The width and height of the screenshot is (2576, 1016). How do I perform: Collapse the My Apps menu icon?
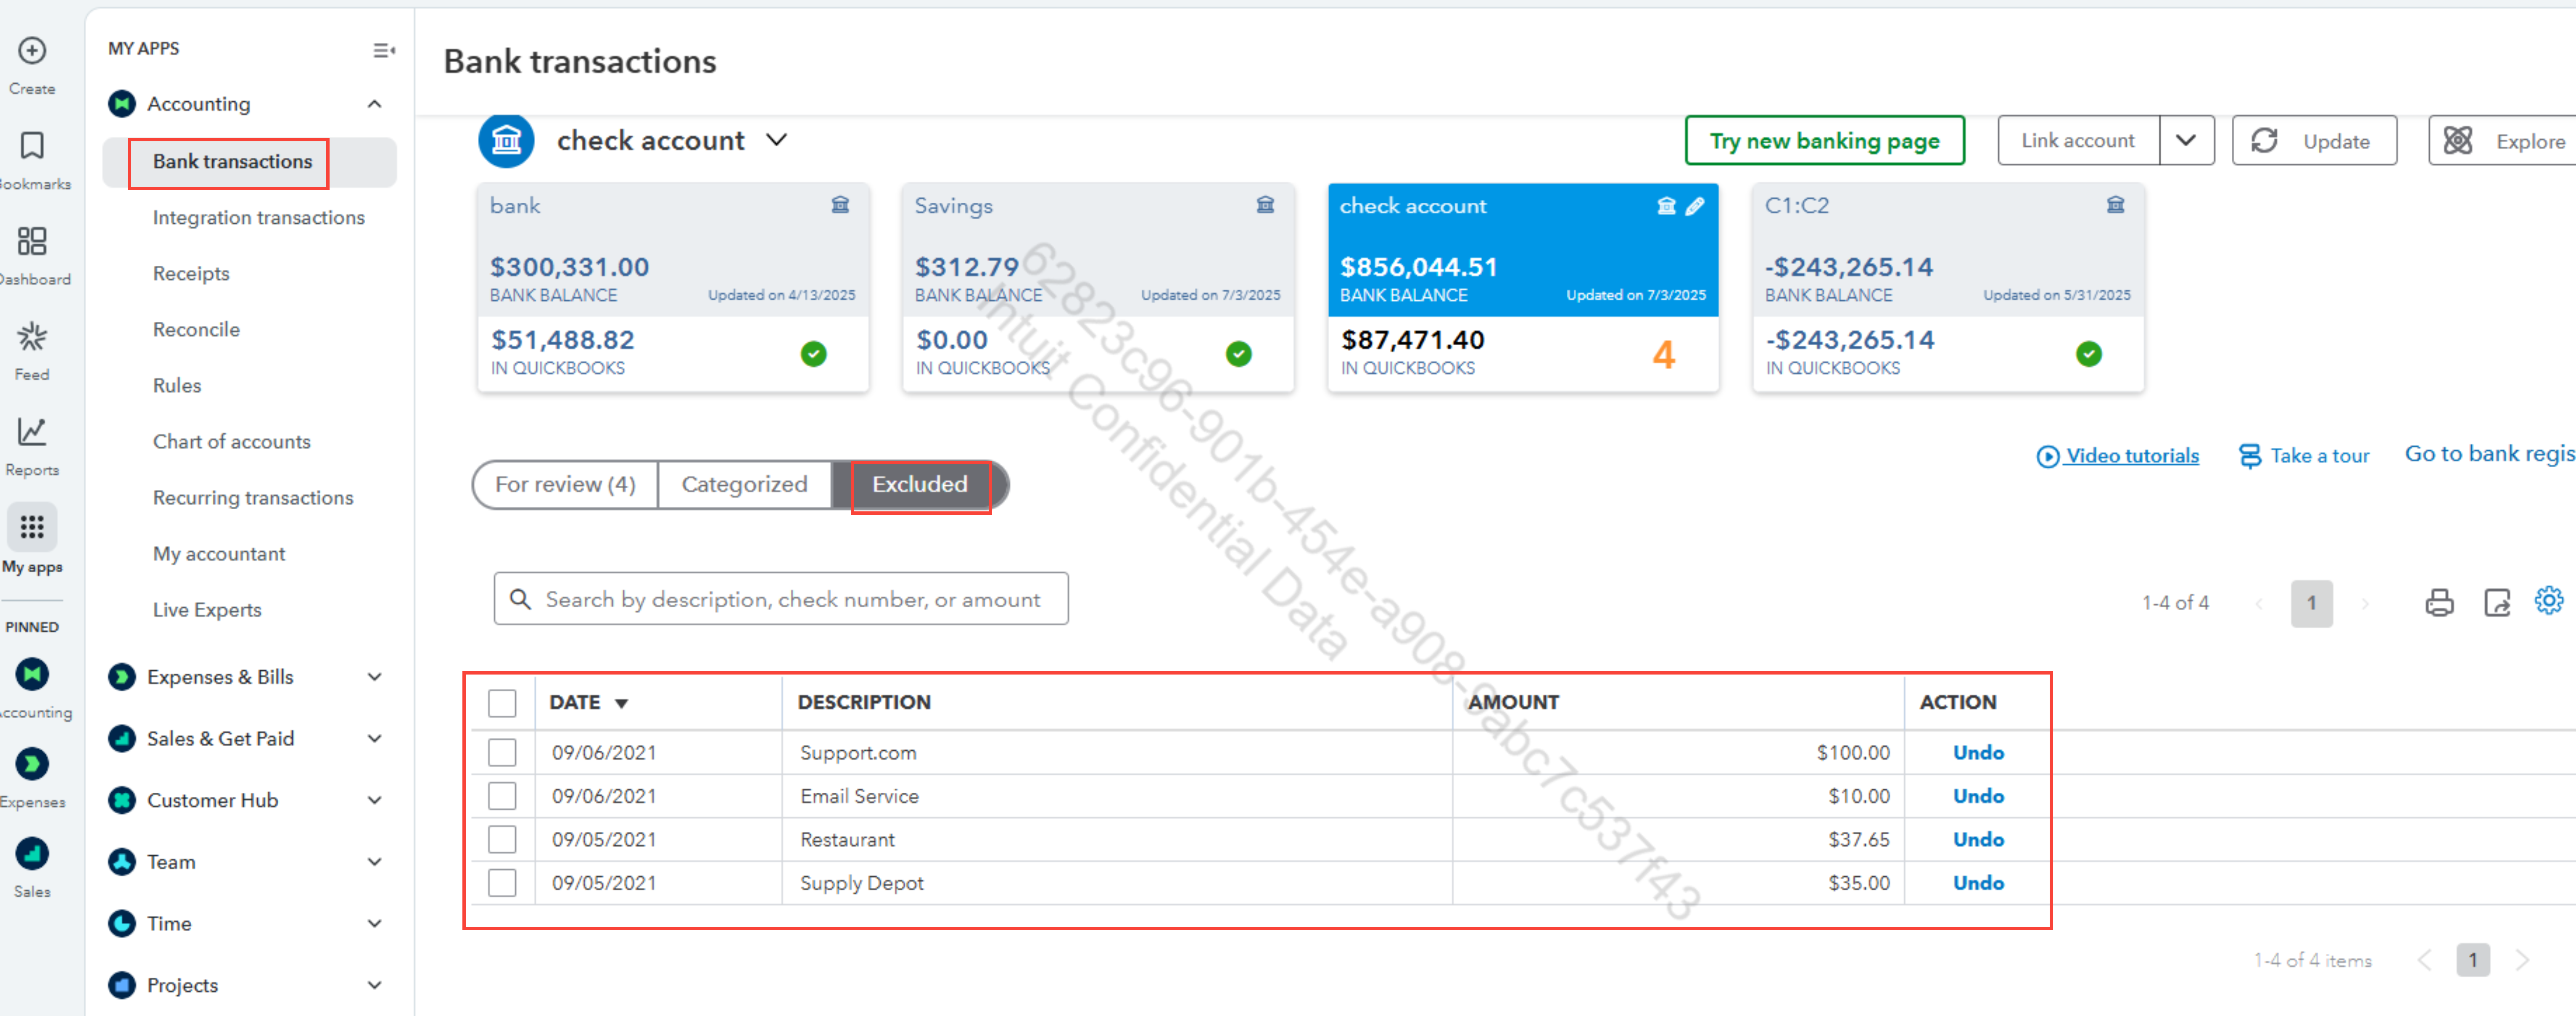(x=384, y=50)
